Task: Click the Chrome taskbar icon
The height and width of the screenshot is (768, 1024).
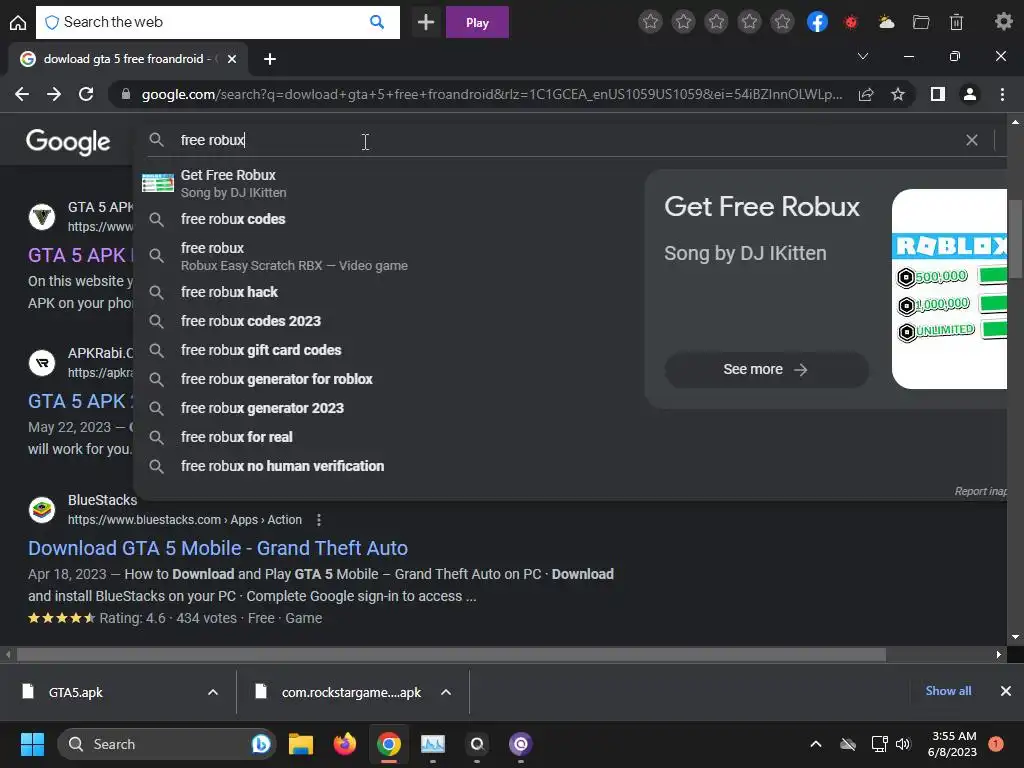Action: pos(389,744)
